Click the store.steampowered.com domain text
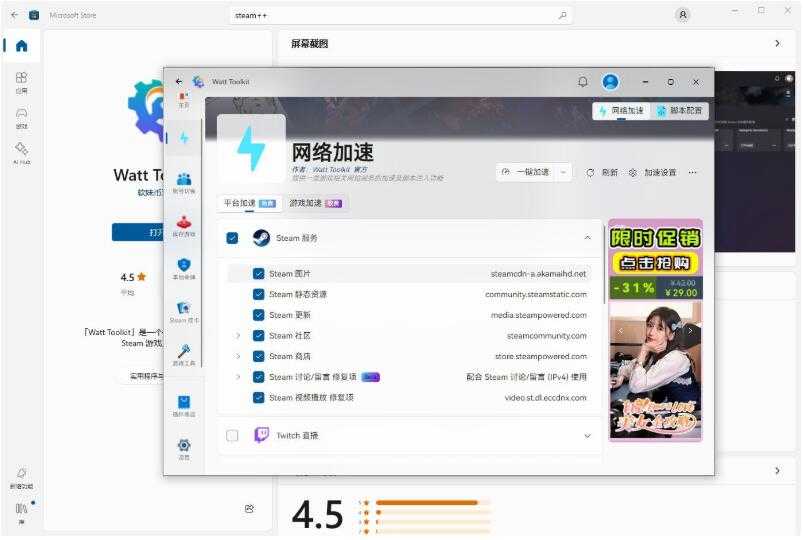This screenshot has height=540, width=803. point(541,356)
